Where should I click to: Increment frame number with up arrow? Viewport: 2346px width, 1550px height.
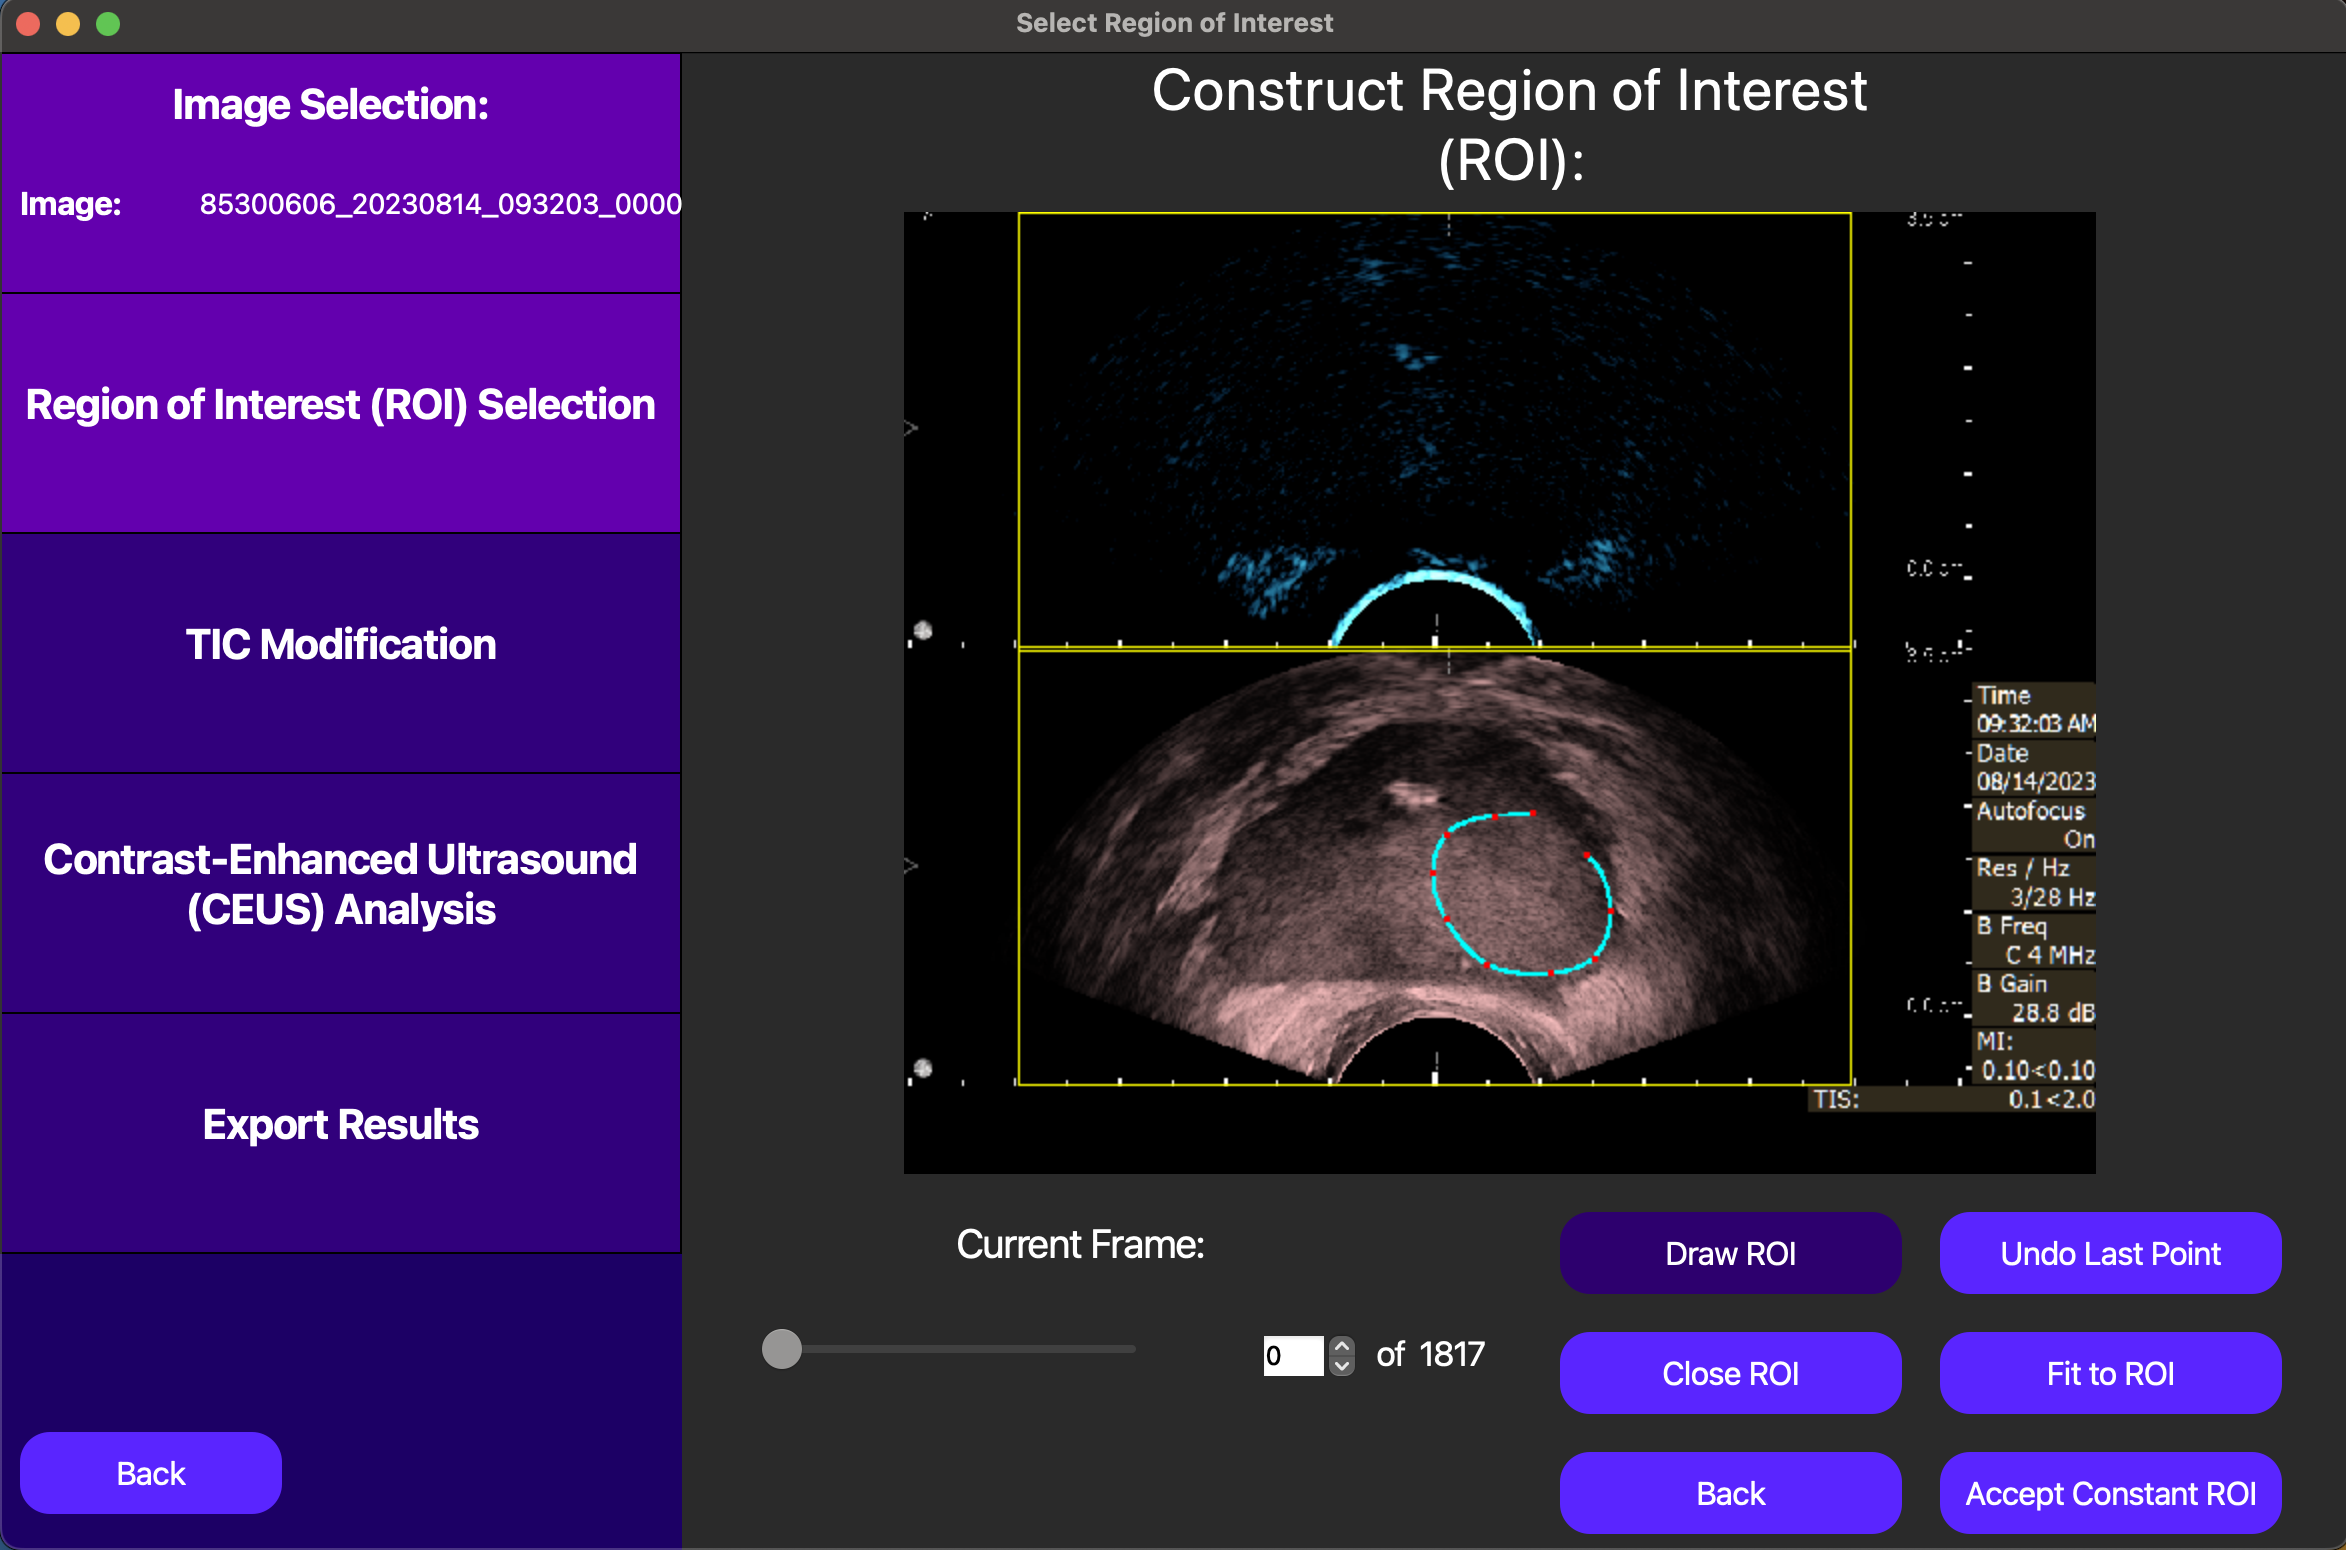coord(1342,1346)
